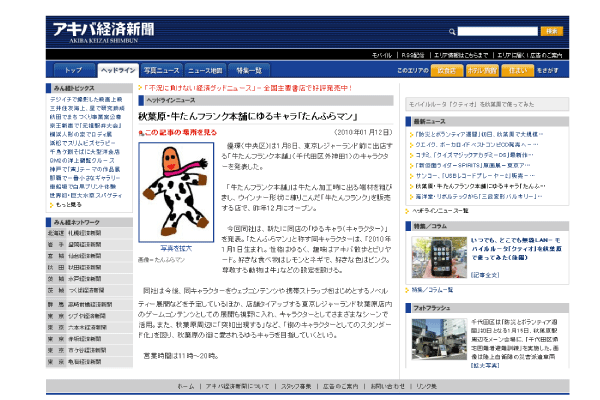This screenshot has height=400, width=600.
Task: Open 高崎前橋経済新聞 in the network list
Action: (x=90, y=304)
